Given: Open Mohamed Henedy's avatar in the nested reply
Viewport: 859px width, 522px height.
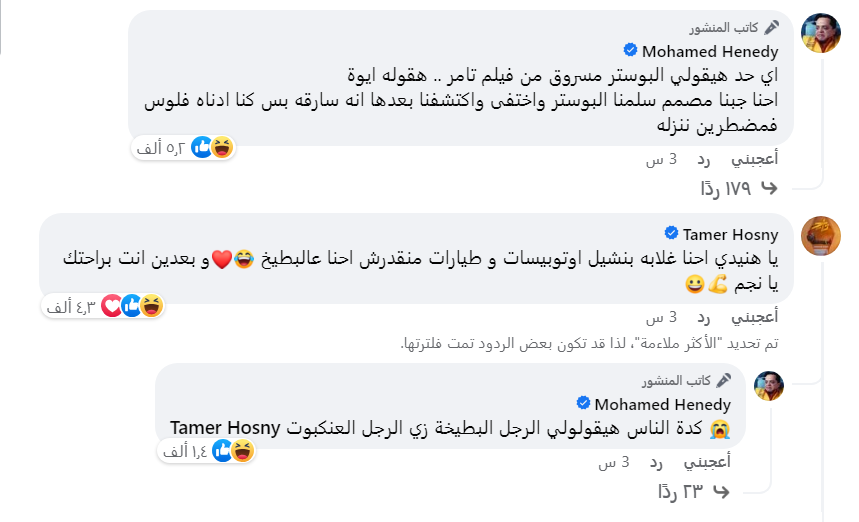Looking at the screenshot, I should tap(769, 386).
